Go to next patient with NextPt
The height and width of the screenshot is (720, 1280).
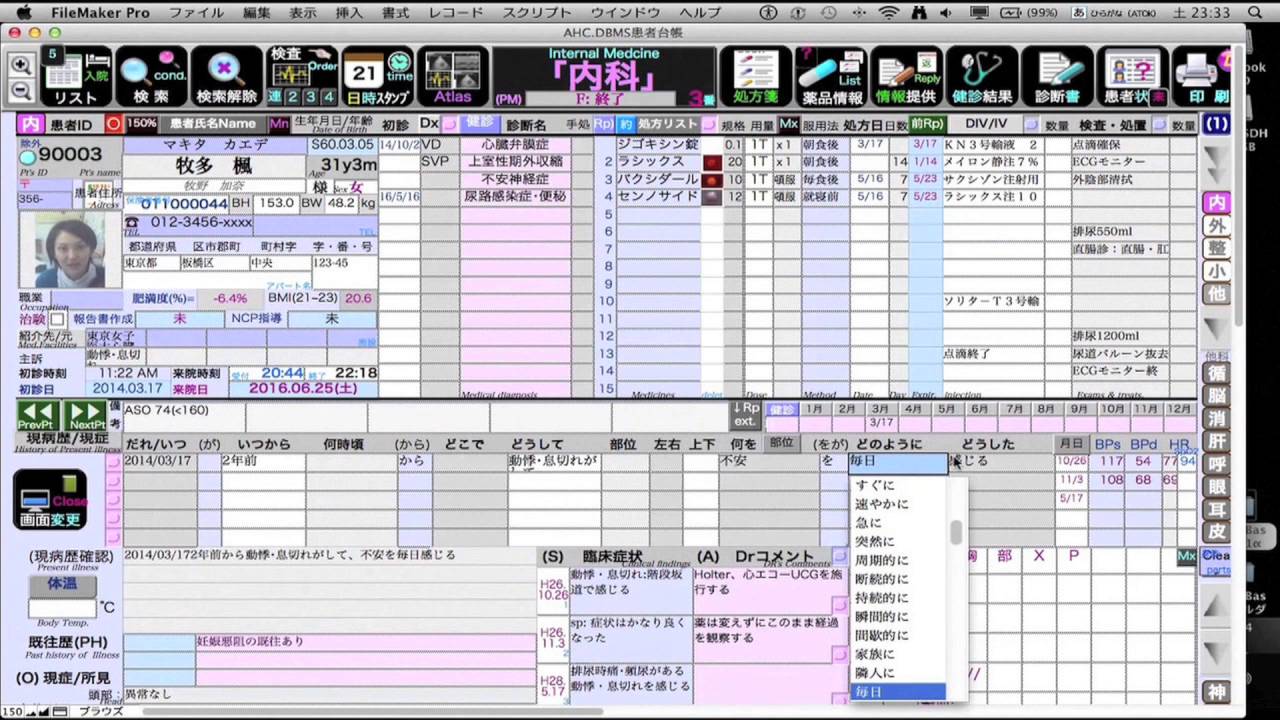click(x=86, y=416)
